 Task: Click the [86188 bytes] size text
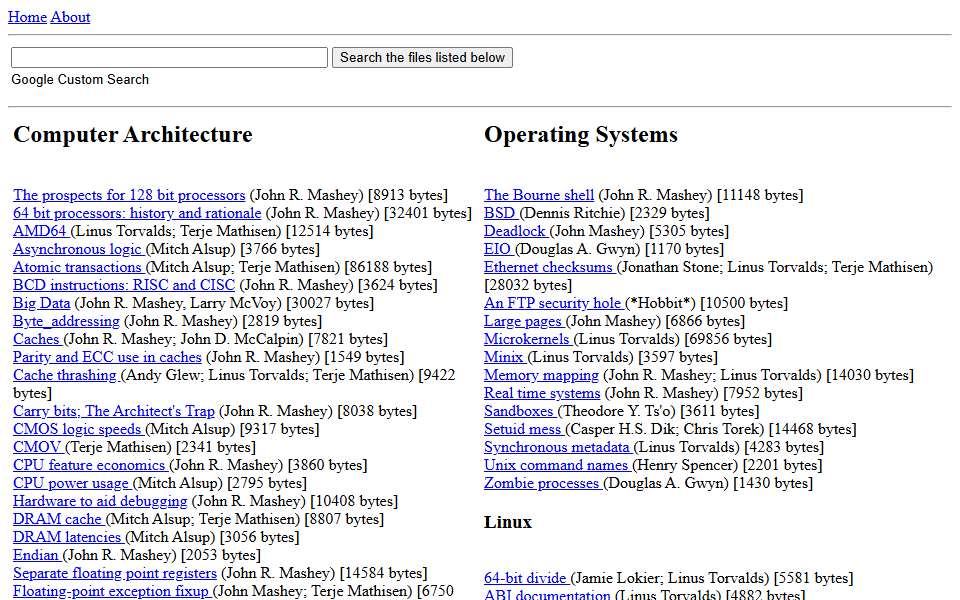tap(388, 268)
